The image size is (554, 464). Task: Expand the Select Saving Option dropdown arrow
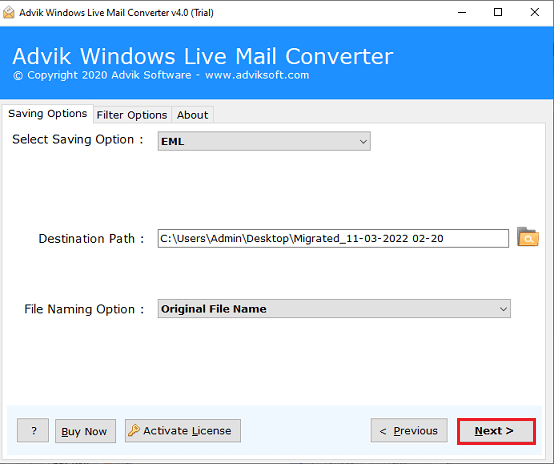tap(363, 142)
